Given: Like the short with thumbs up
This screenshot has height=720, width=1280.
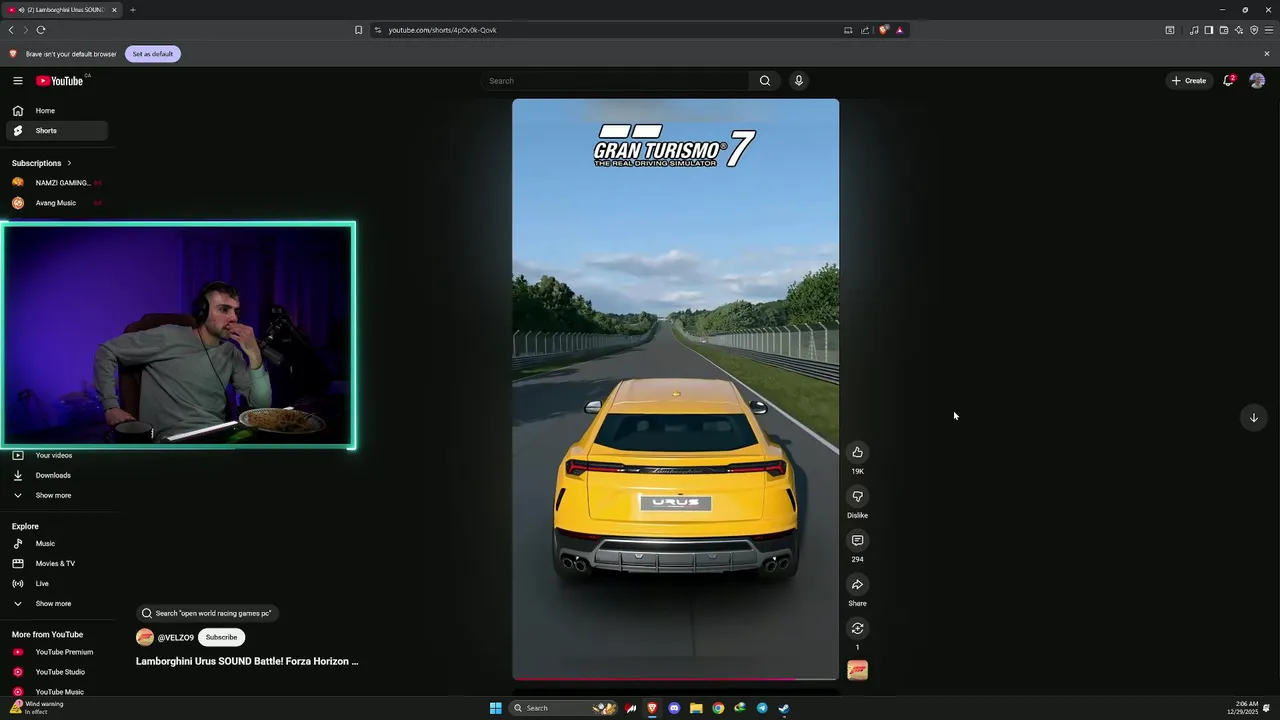Looking at the screenshot, I should (x=857, y=452).
